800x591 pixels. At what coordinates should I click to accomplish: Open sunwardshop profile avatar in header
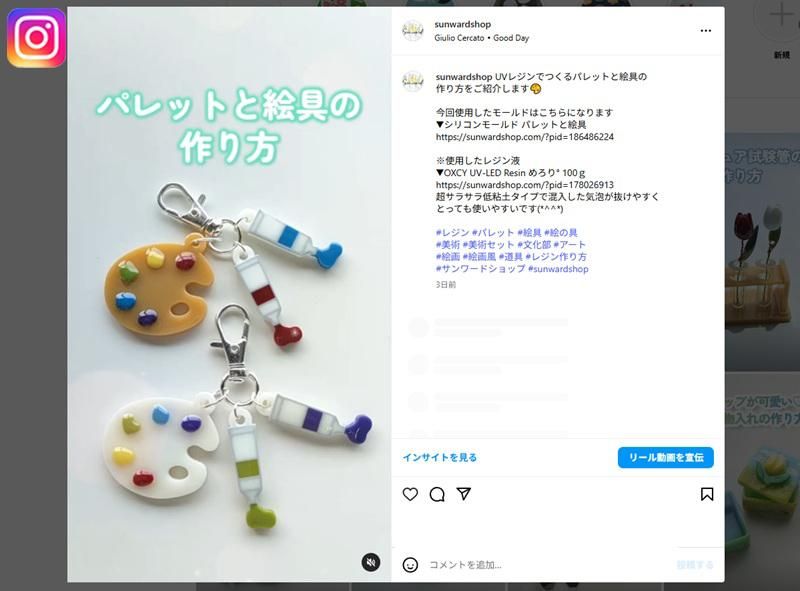click(413, 31)
